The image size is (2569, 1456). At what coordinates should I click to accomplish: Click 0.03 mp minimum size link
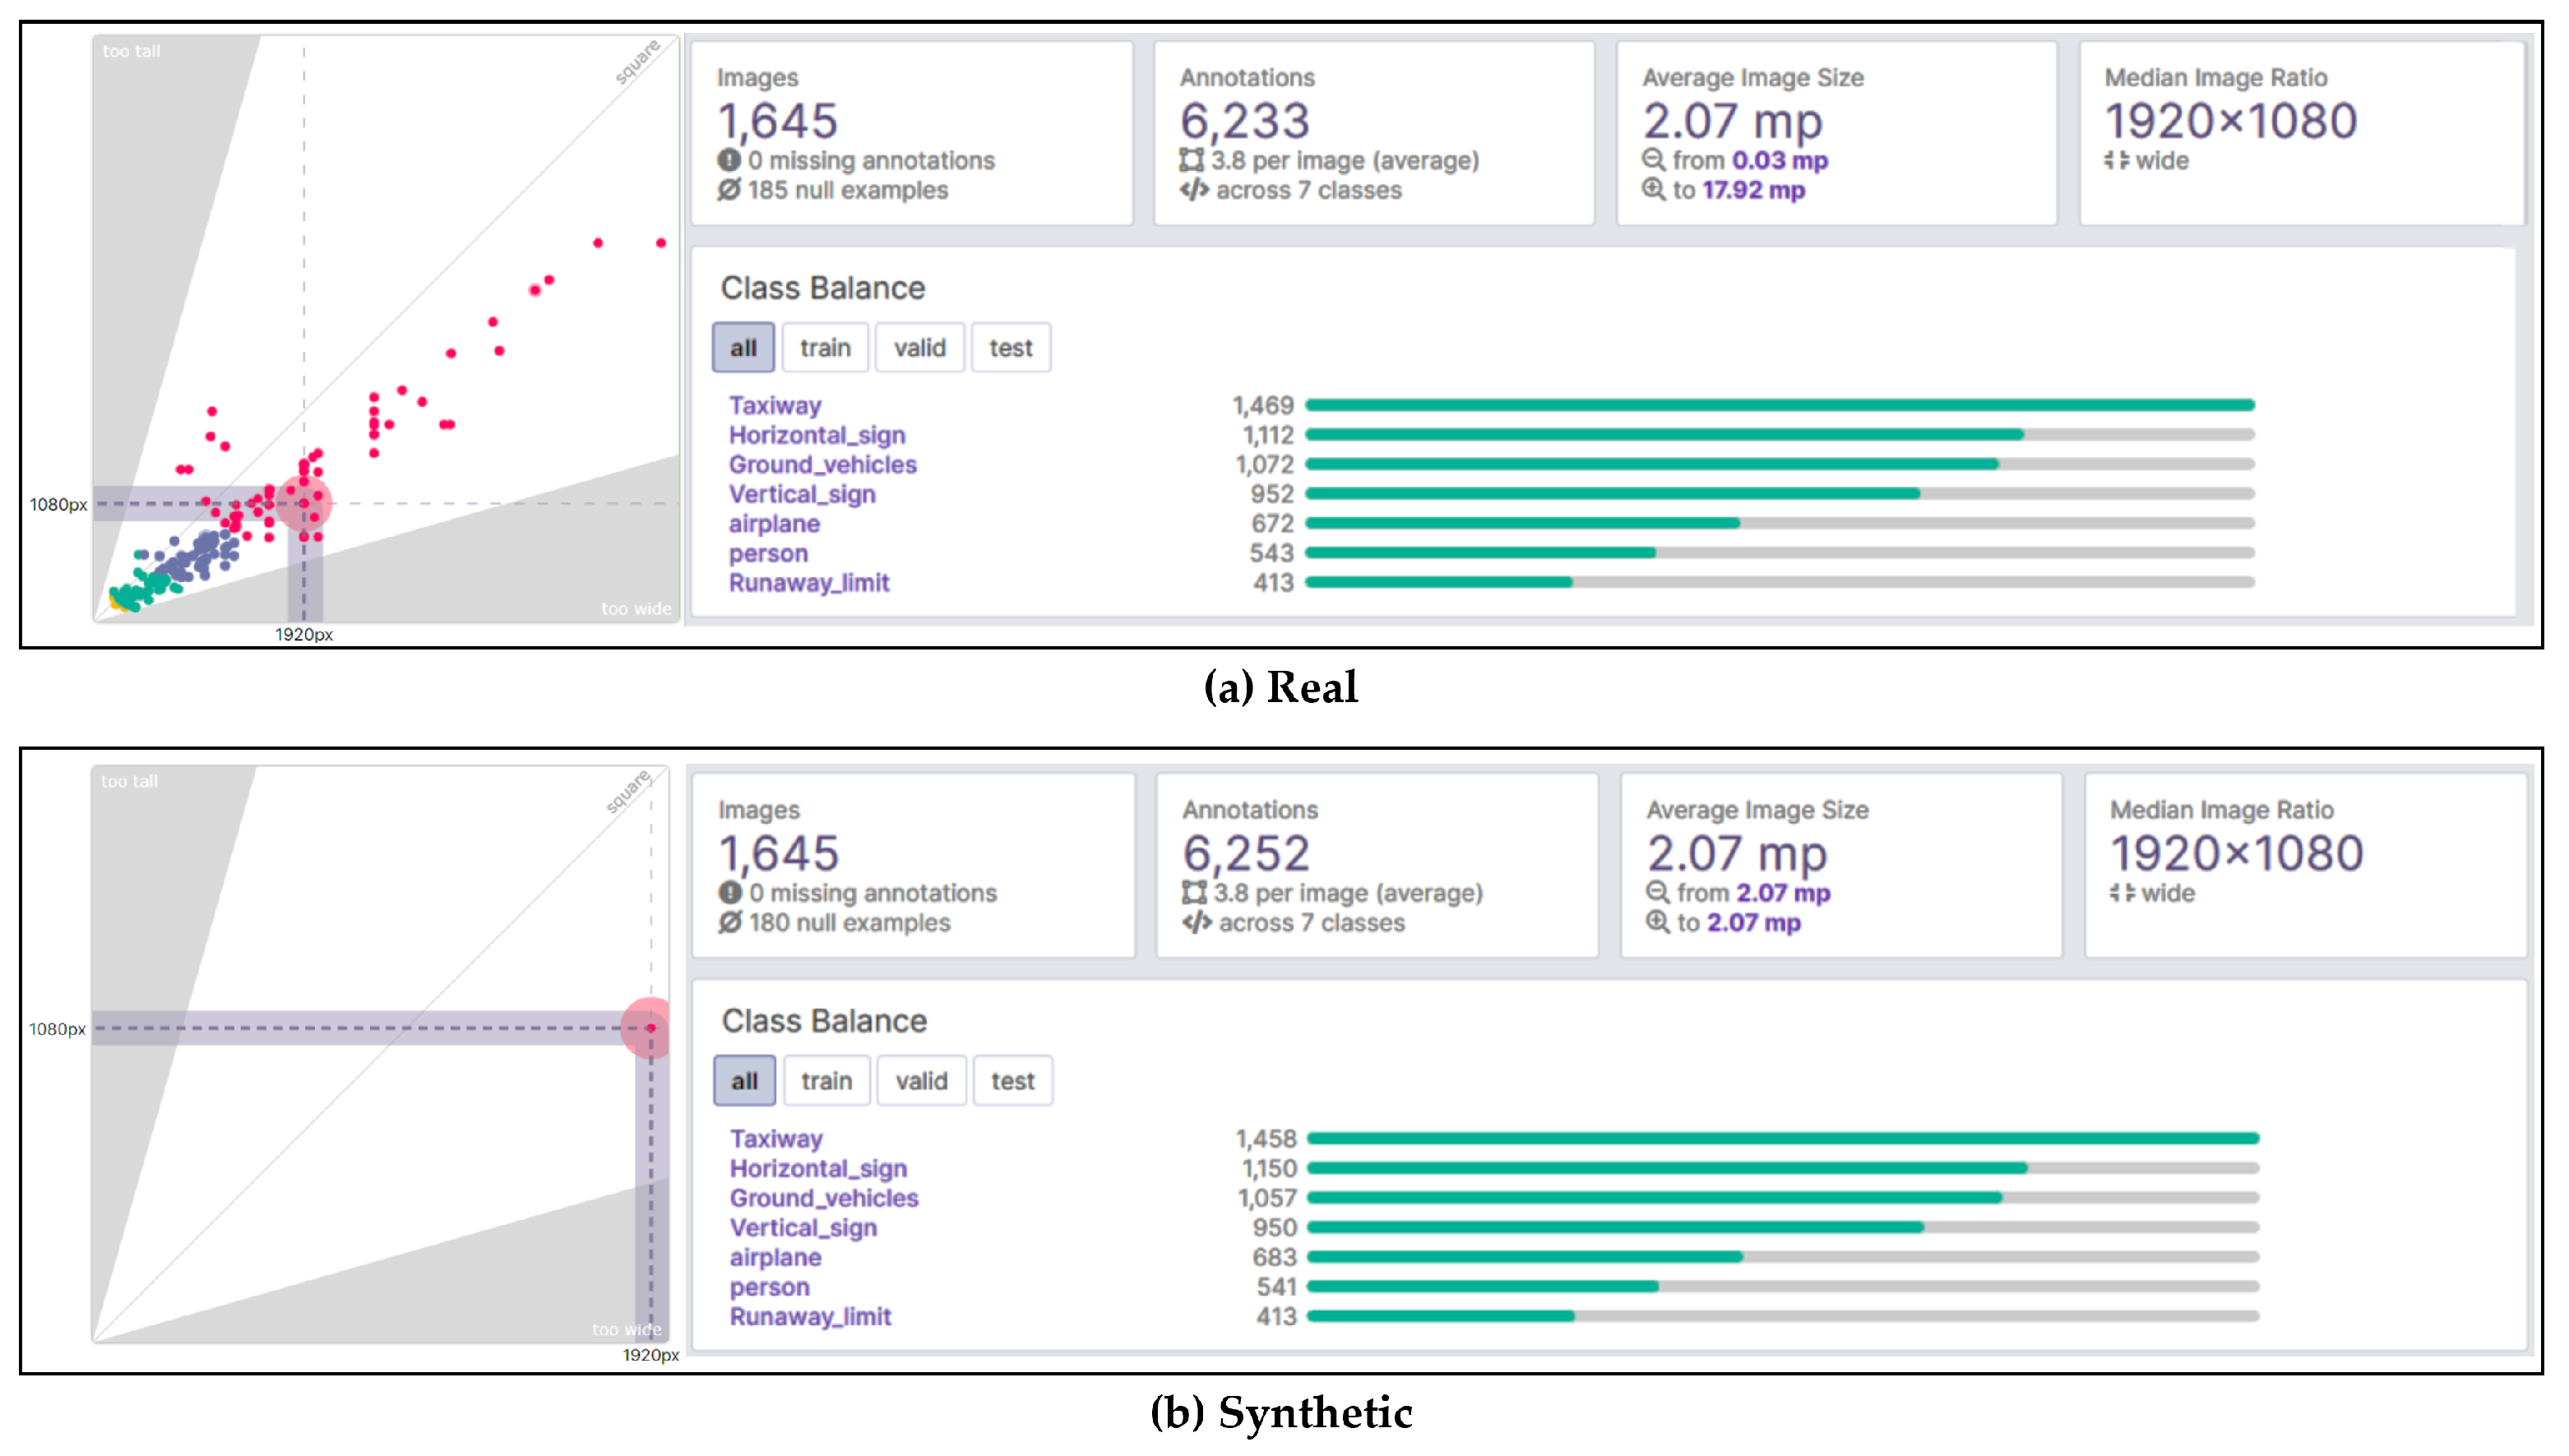1779,160
